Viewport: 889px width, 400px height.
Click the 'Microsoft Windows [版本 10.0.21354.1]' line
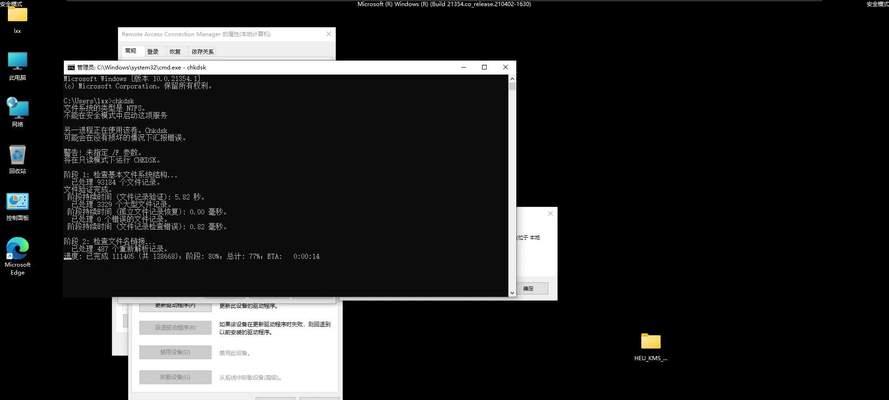132,79
